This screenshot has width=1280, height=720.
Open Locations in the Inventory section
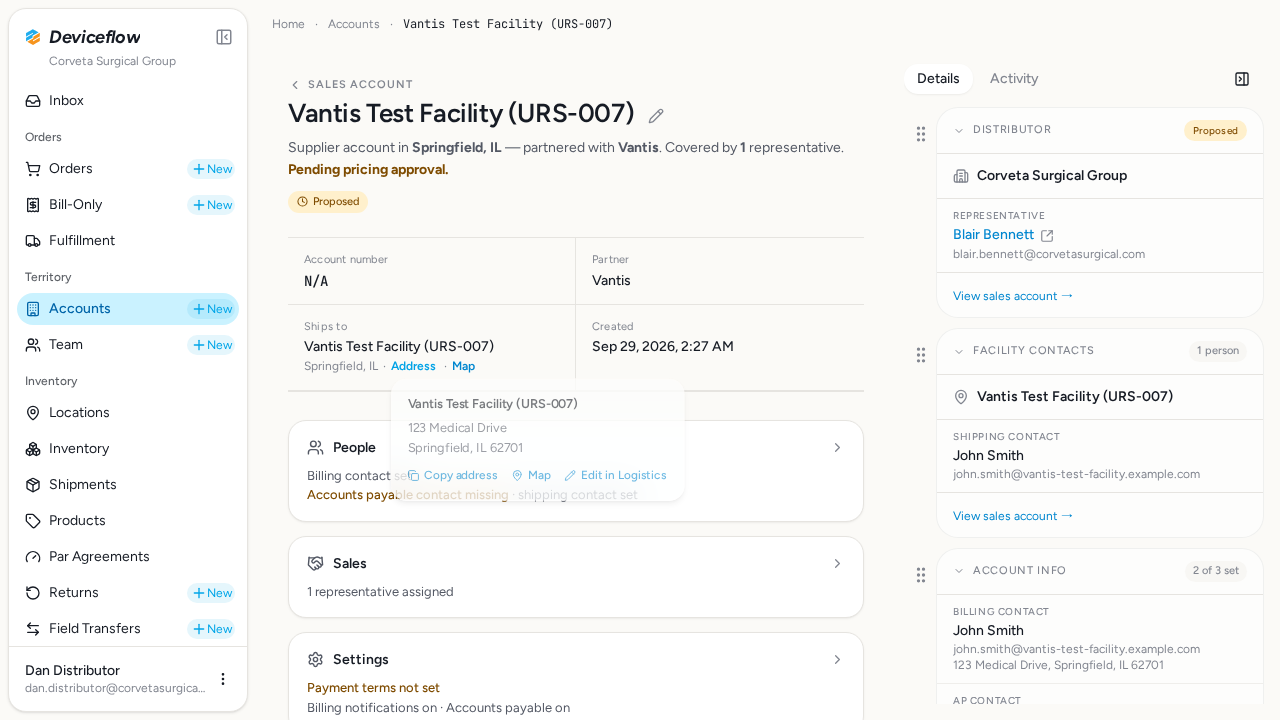tap(128, 413)
